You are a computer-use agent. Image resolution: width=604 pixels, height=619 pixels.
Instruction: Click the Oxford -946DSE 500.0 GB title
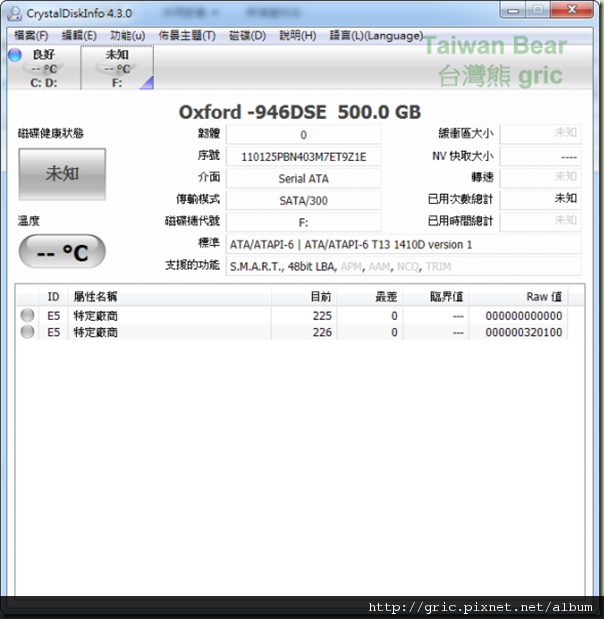(300, 112)
